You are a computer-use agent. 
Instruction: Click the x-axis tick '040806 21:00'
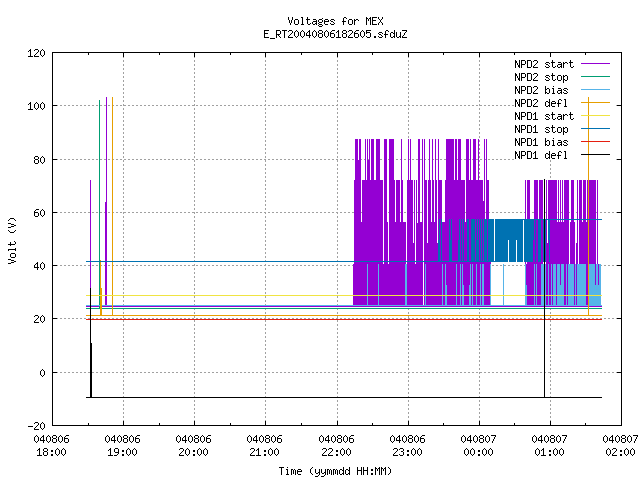coord(264,446)
